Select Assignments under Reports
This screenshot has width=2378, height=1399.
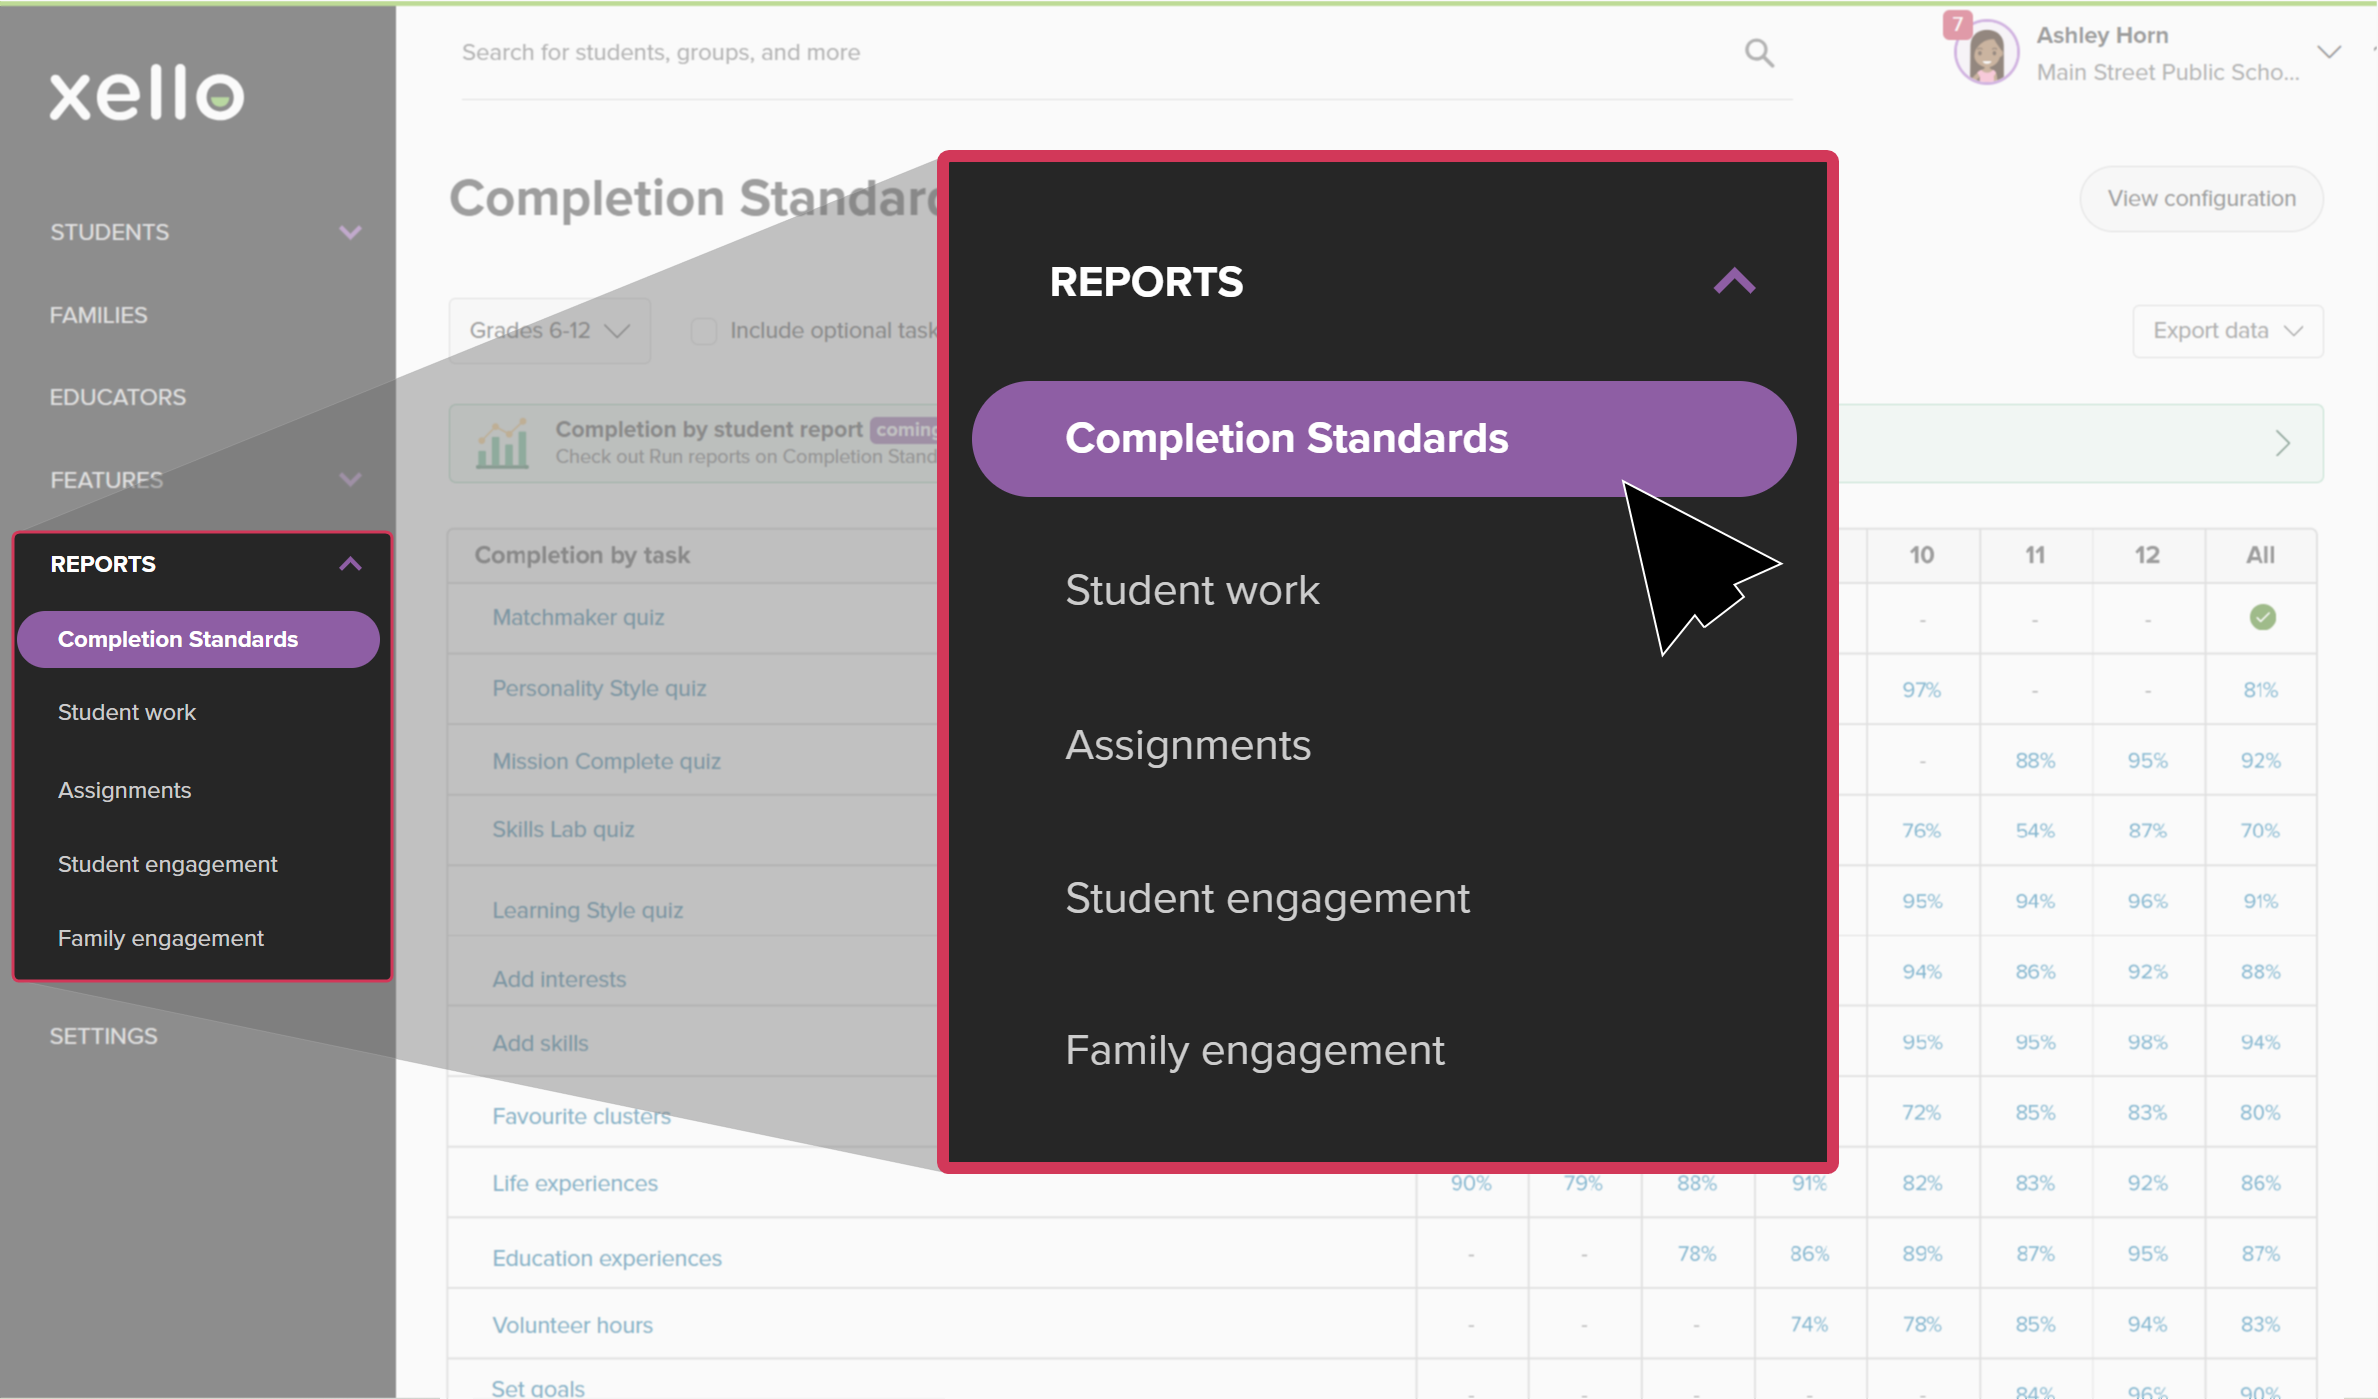pyautogui.click(x=124, y=789)
